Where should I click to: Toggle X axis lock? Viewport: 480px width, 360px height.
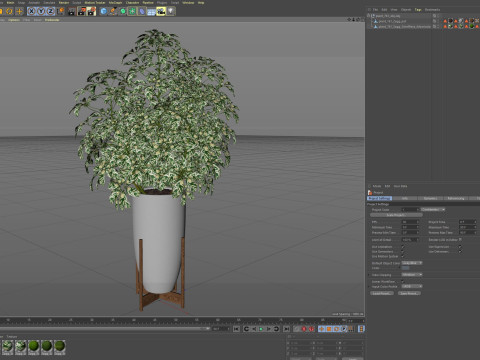click(x=32, y=11)
